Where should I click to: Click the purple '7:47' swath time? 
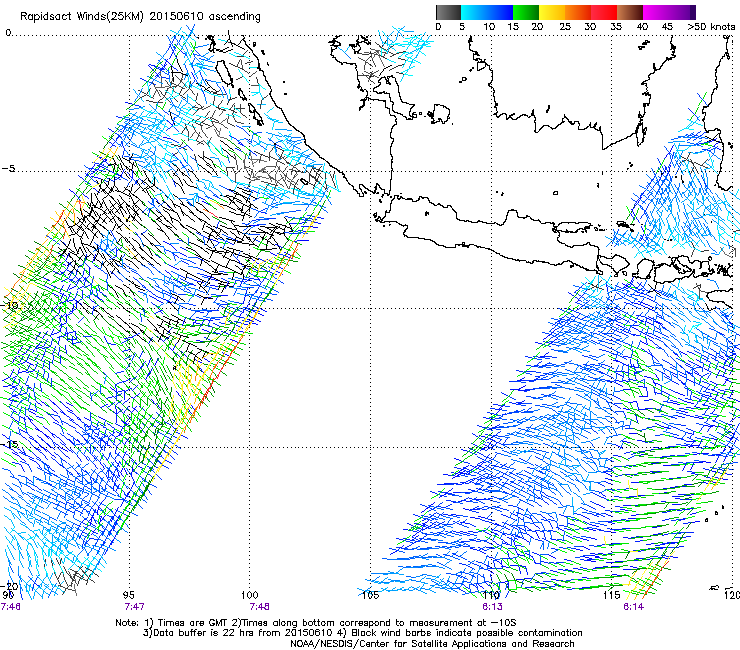click(135, 607)
